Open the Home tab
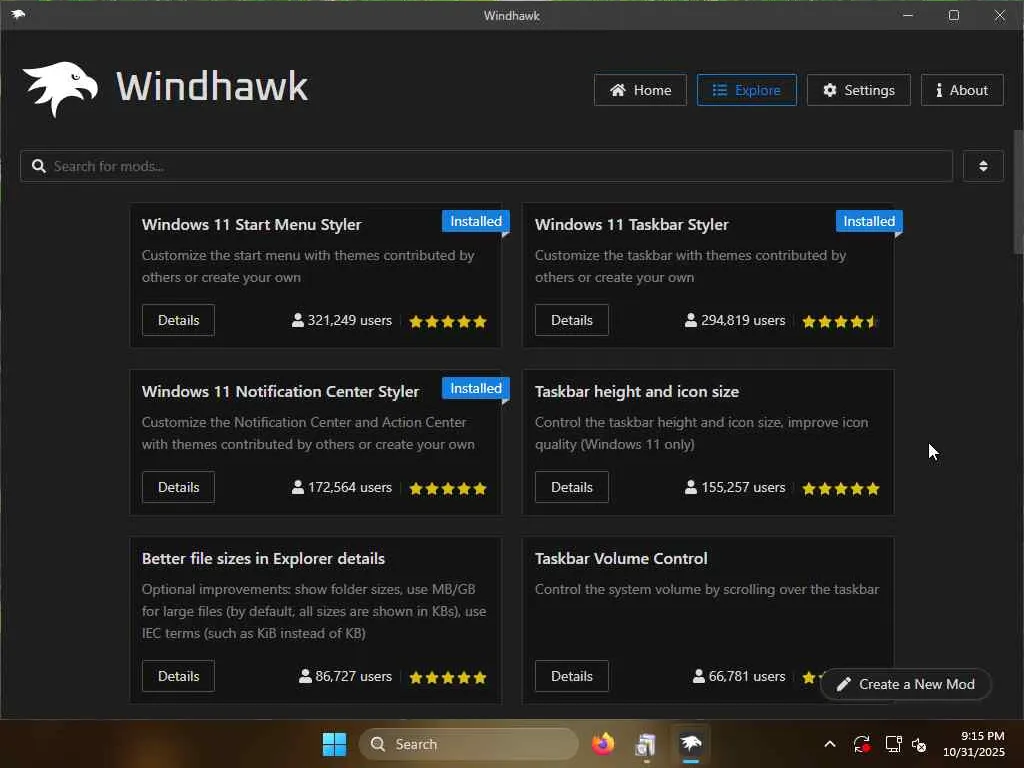Viewport: 1024px width, 768px height. (x=640, y=90)
